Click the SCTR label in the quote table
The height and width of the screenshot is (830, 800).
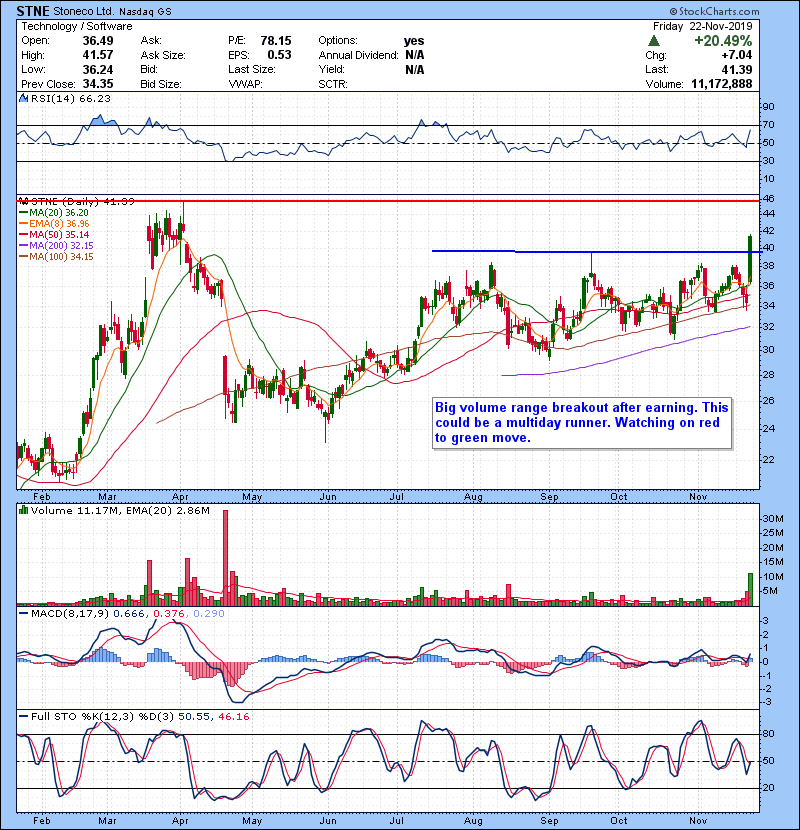333,84
